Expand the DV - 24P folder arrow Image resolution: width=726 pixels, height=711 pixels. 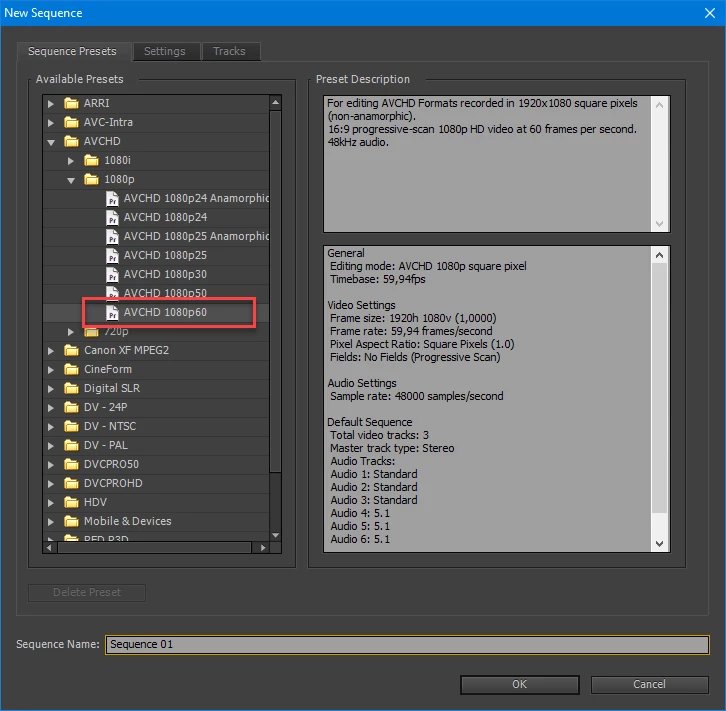click(51, 408)
